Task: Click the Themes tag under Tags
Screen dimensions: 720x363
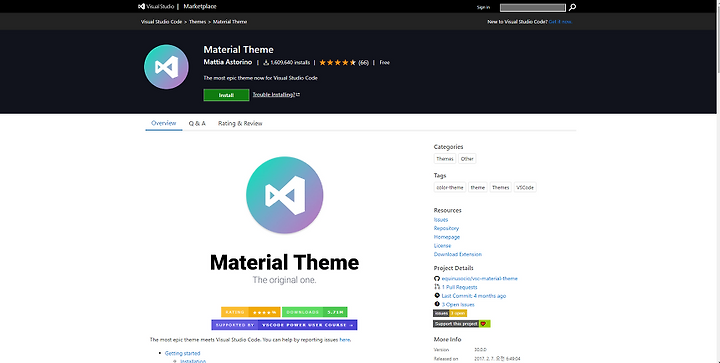Action: [x=501, y=187]
